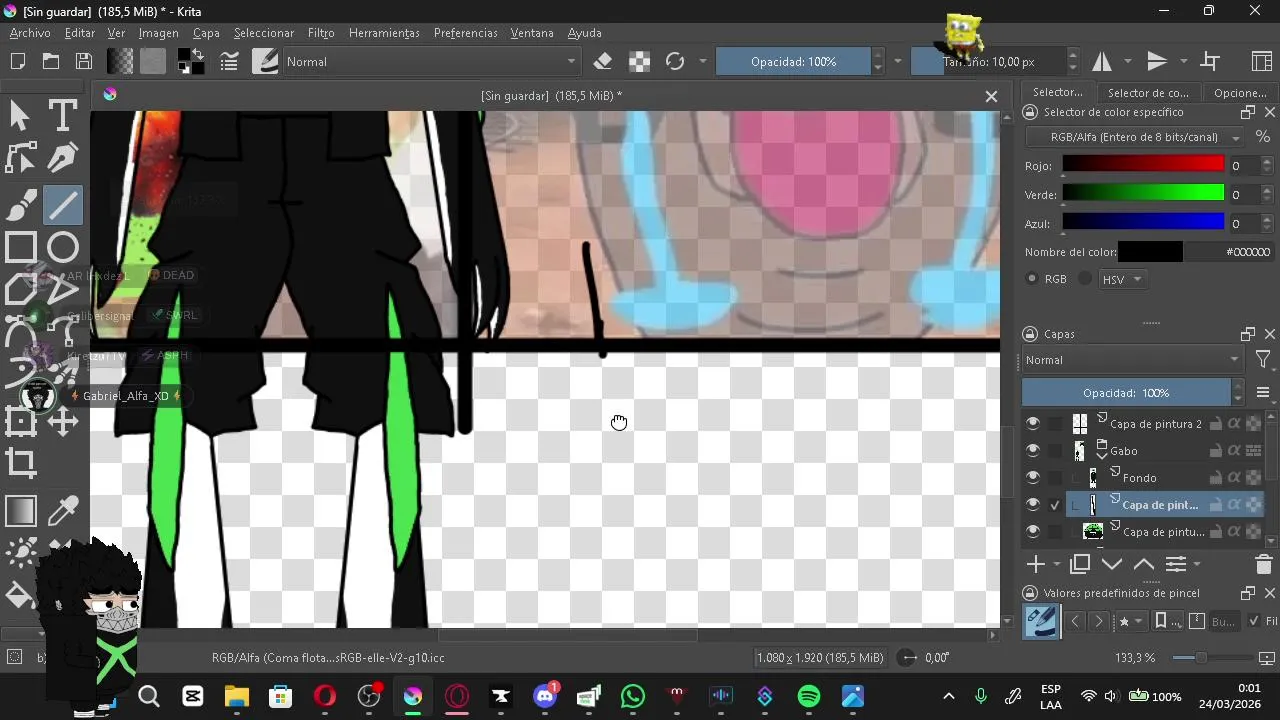Open the layer blending mode dropdown
Viewport: 1280px width, 720px height.
pyautogui.click(x=1132, y=360)
